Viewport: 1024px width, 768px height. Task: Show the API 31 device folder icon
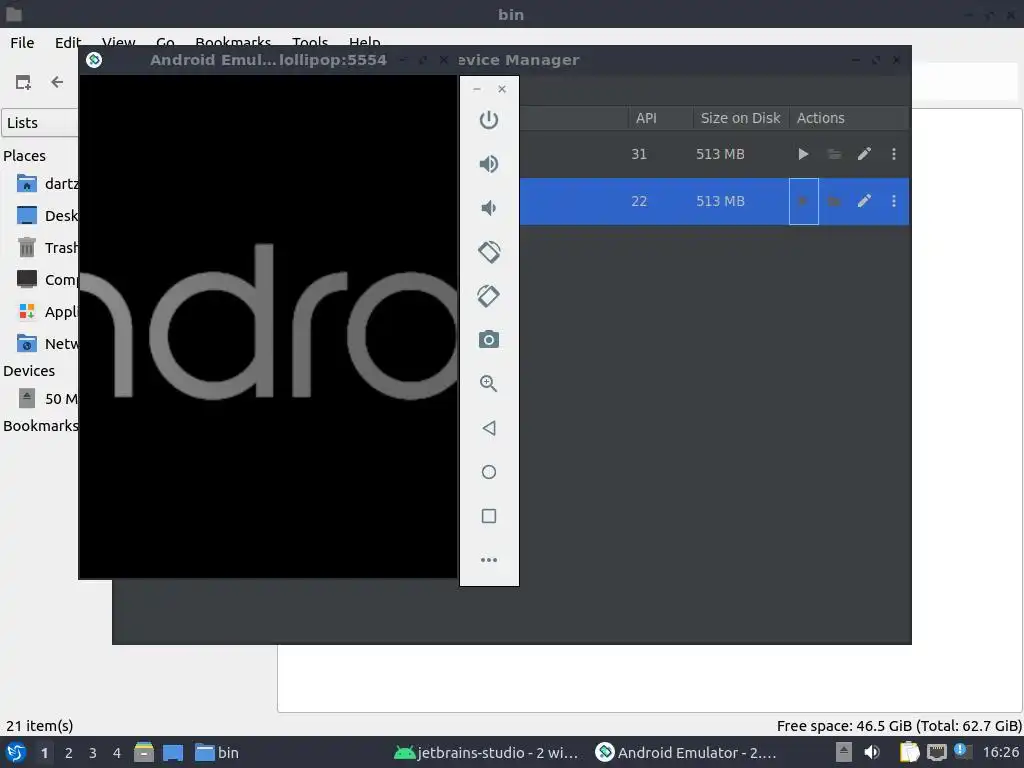coord(834,154)
